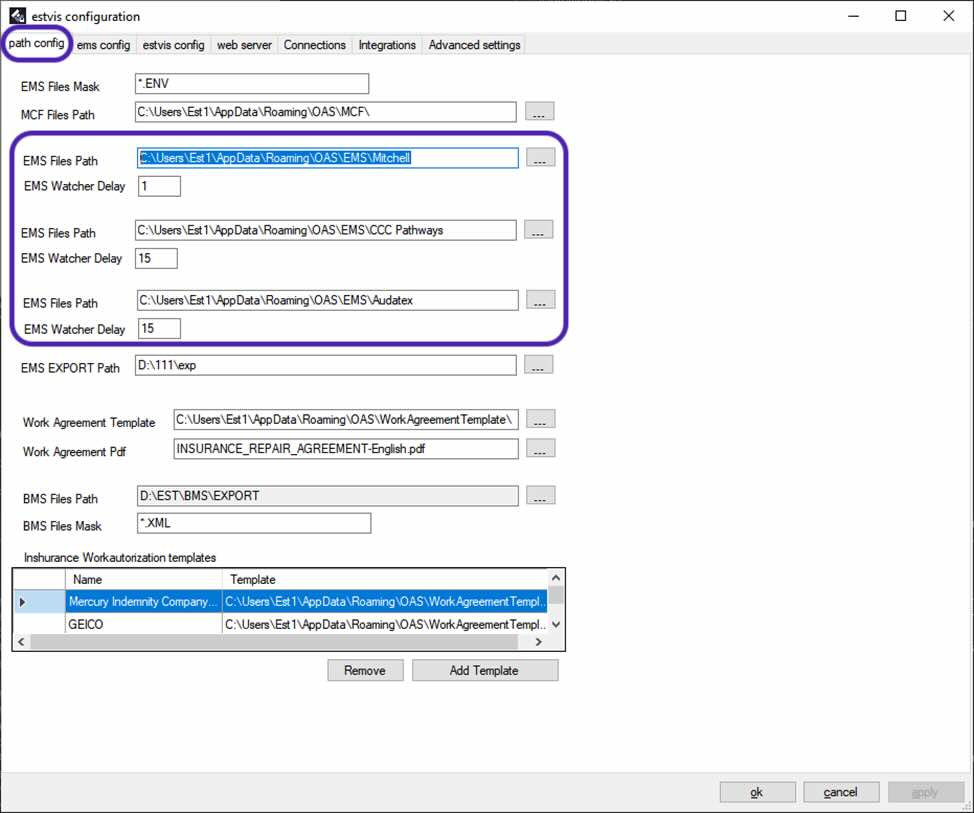Click the apply button

[x=926, y=793]
